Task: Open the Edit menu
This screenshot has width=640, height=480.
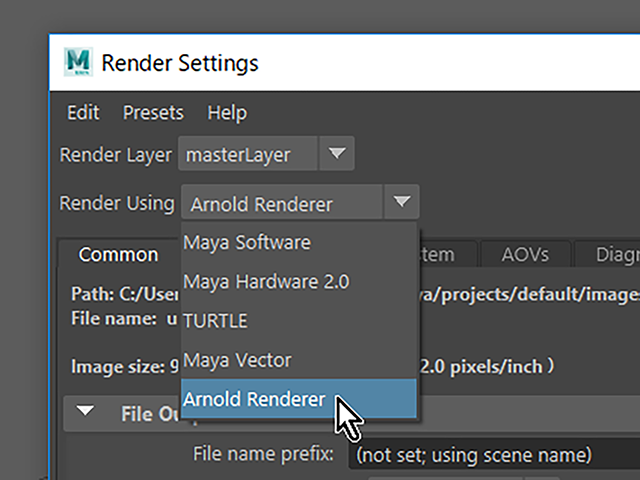Action: click(x=83, y=113)
